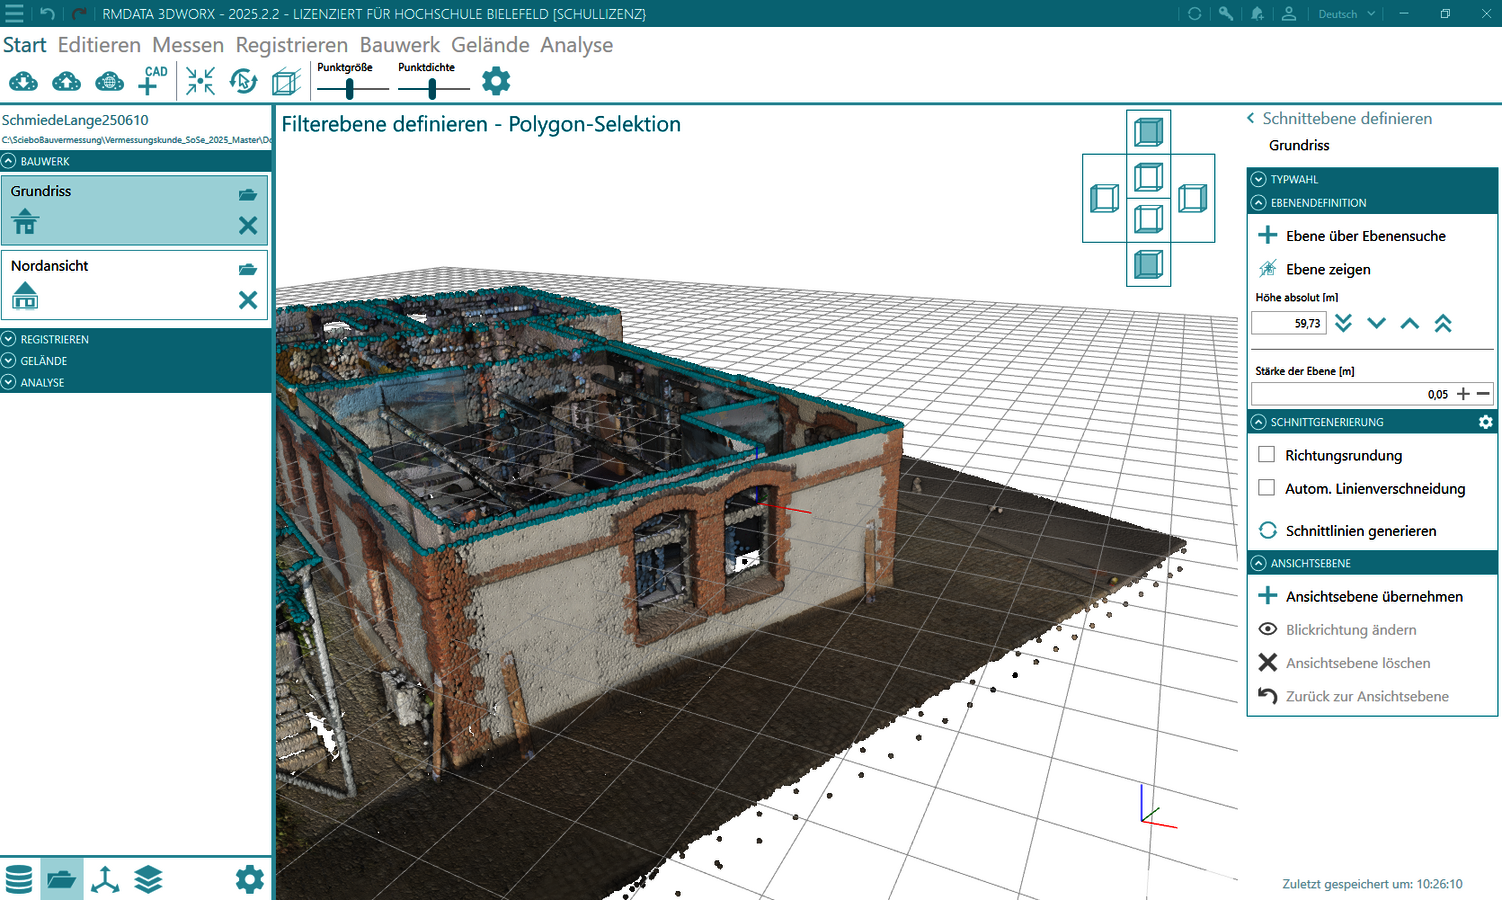Image resolution: width=1502 pixels, height=900 pixels.
Task: Switch to the Analyse menu tab
Action: (x=576, y=45)
